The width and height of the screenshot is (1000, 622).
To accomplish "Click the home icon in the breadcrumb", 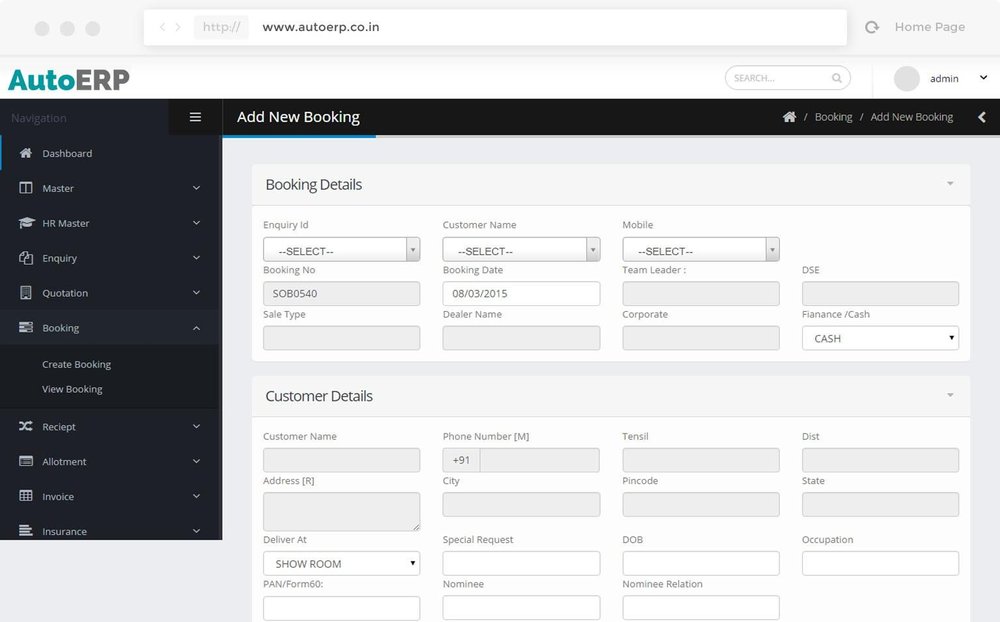I will (790, 117).
